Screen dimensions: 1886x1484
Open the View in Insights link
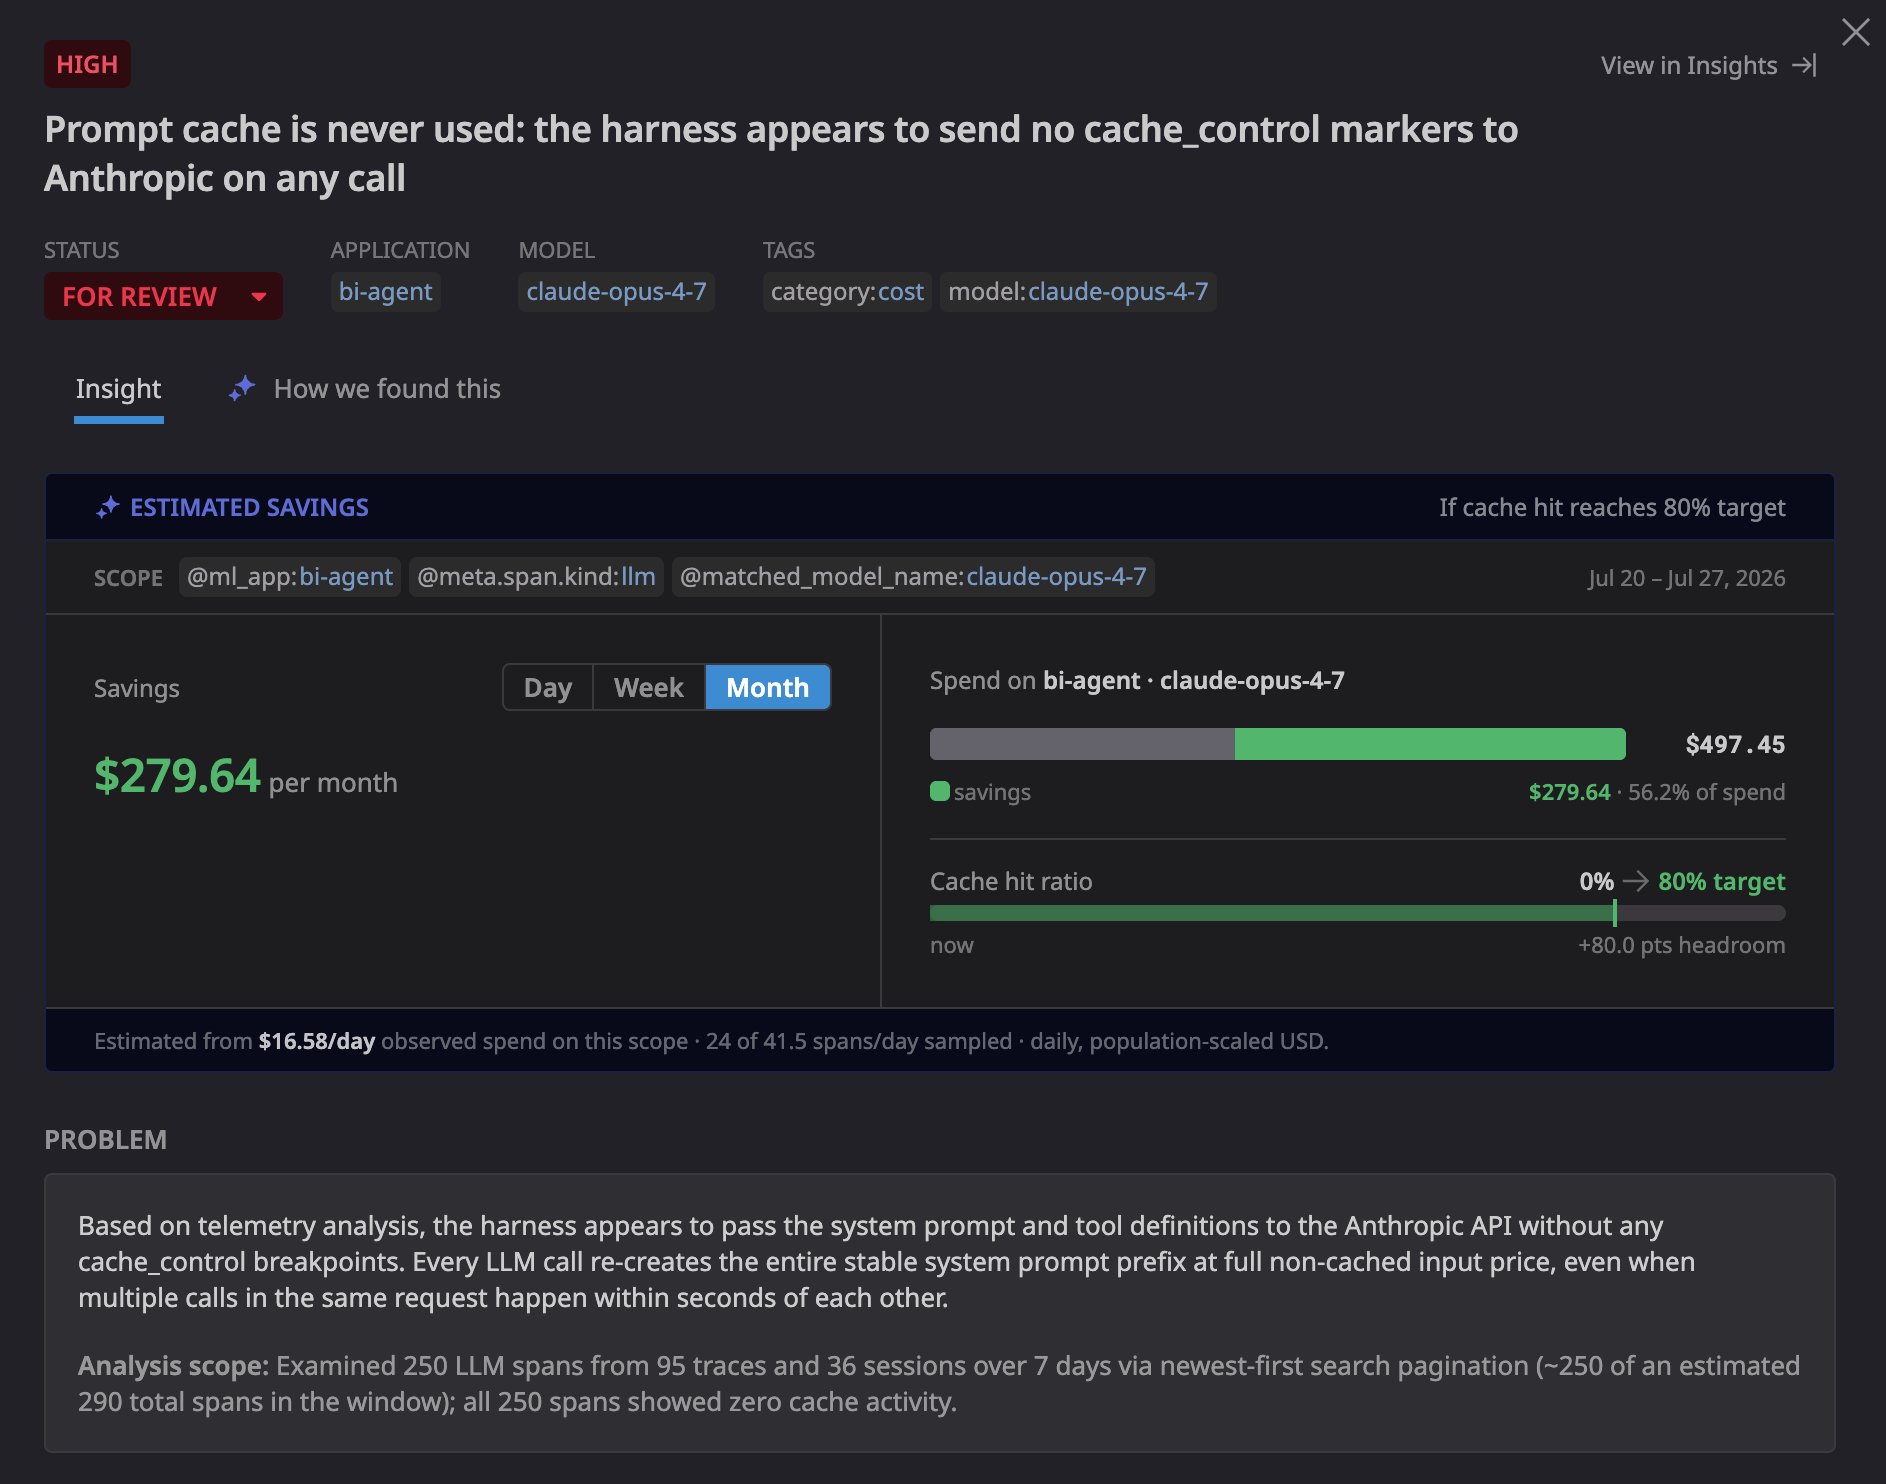[x=1708, y=65]
